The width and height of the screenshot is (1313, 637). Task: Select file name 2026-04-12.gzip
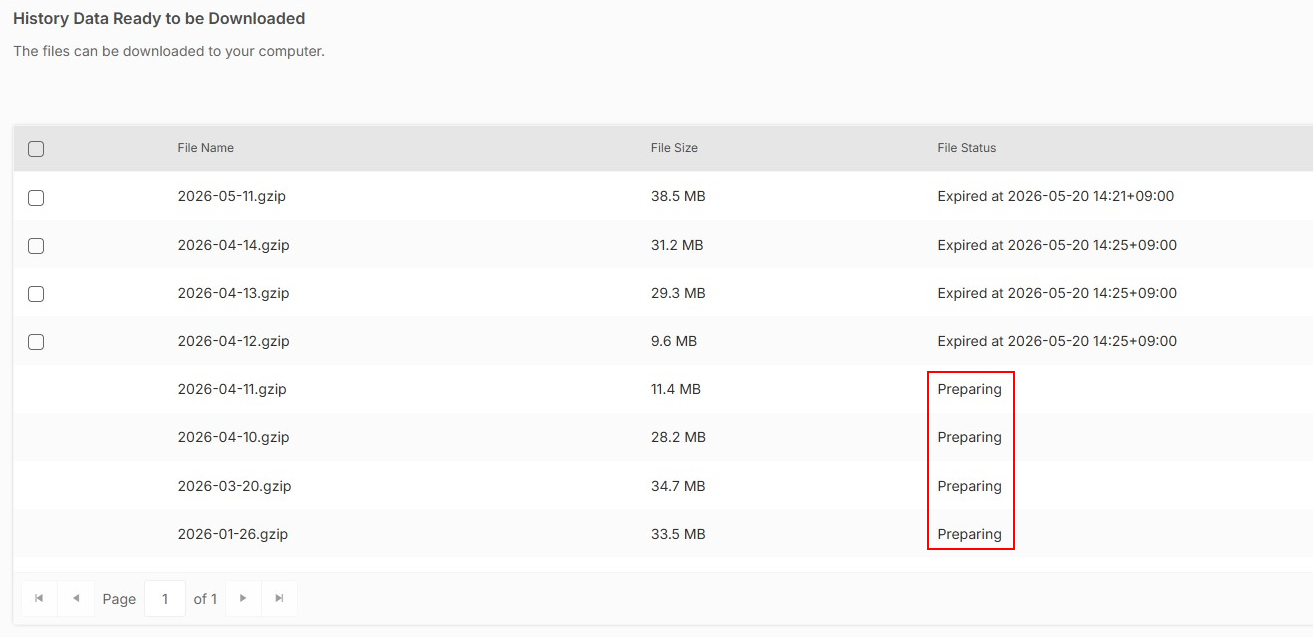[234, 341]
